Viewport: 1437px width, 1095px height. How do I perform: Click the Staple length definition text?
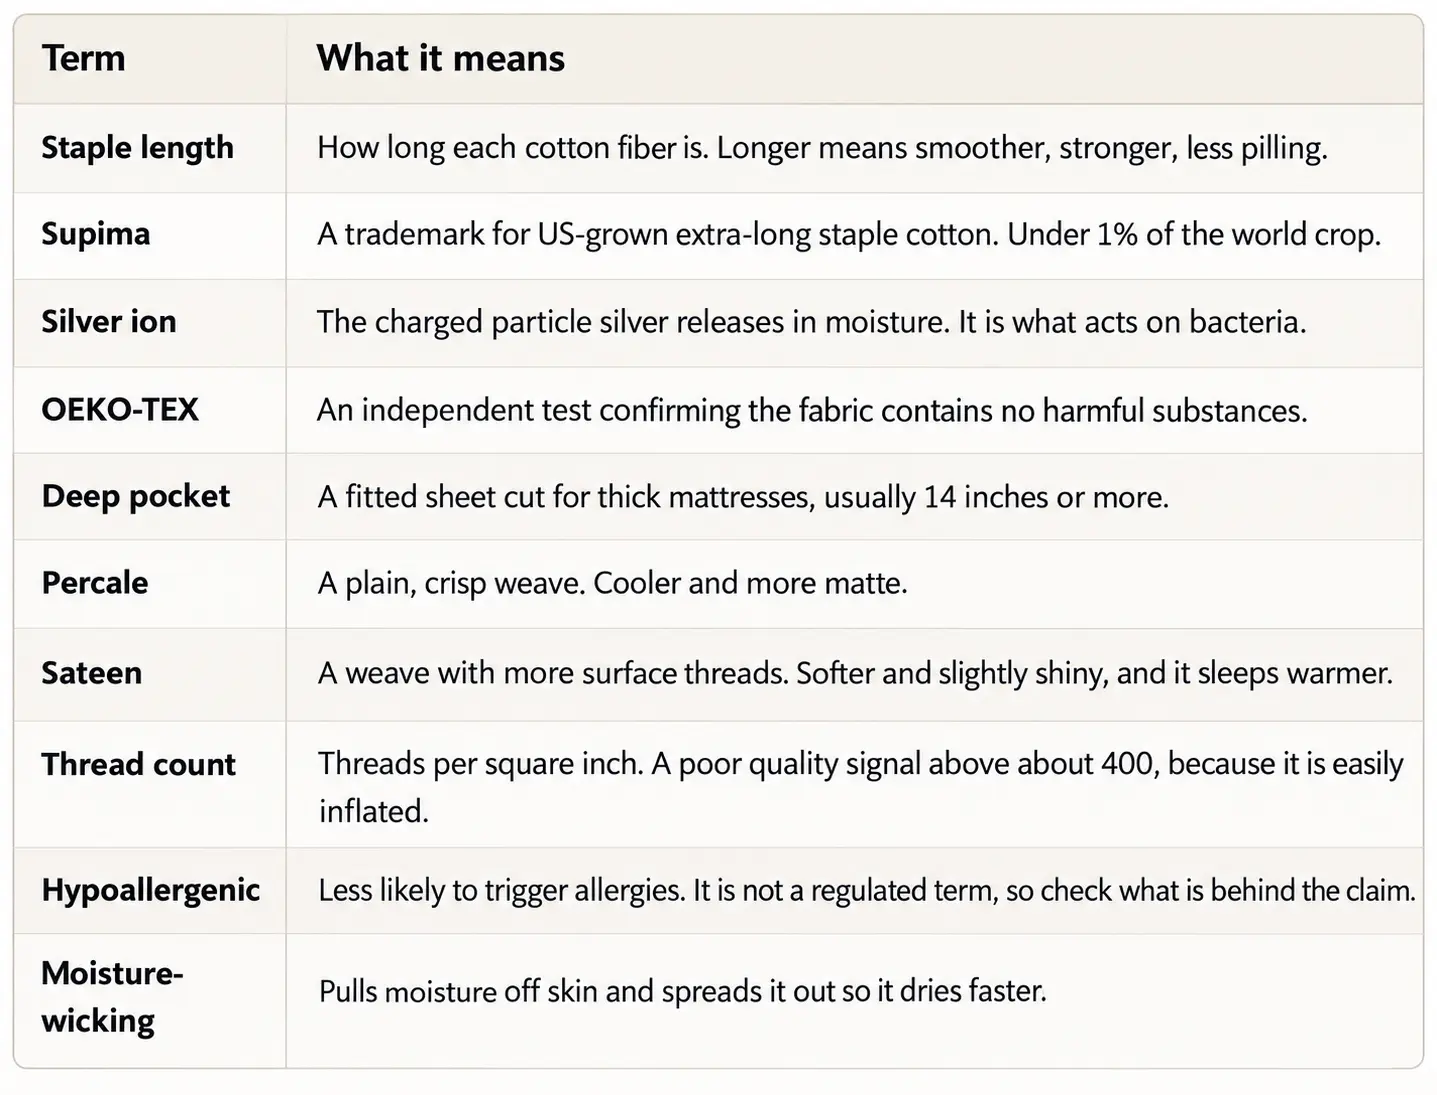point(822,148)
